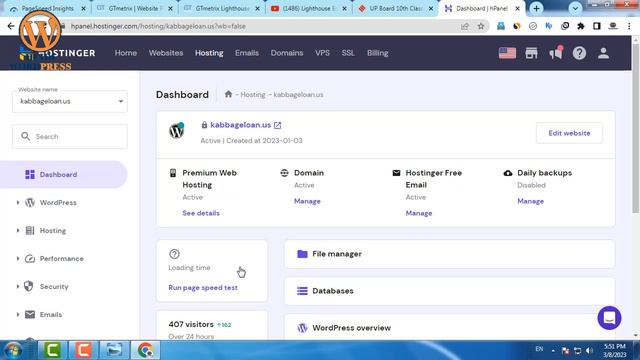Open the Databases card
640x360 pixels.
point(449,291)
